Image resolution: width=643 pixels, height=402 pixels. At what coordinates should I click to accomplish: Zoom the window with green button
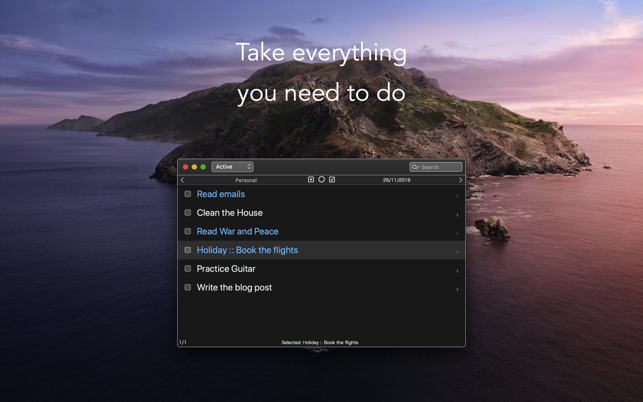pos(203,167)
